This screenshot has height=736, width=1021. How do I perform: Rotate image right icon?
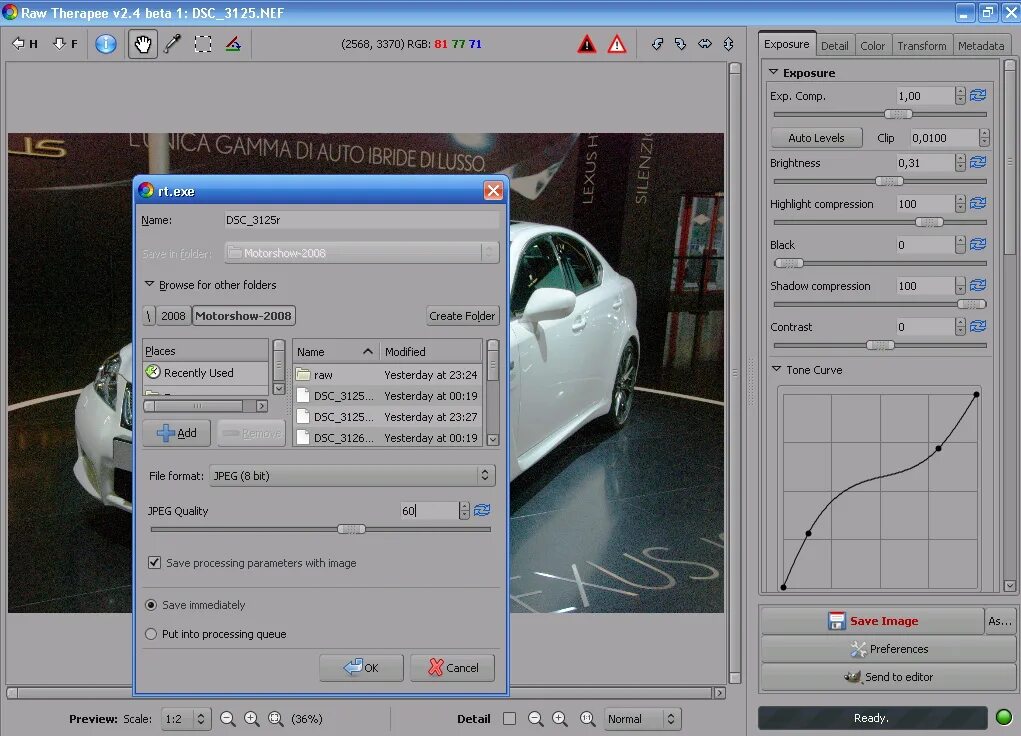pos(681,44)
